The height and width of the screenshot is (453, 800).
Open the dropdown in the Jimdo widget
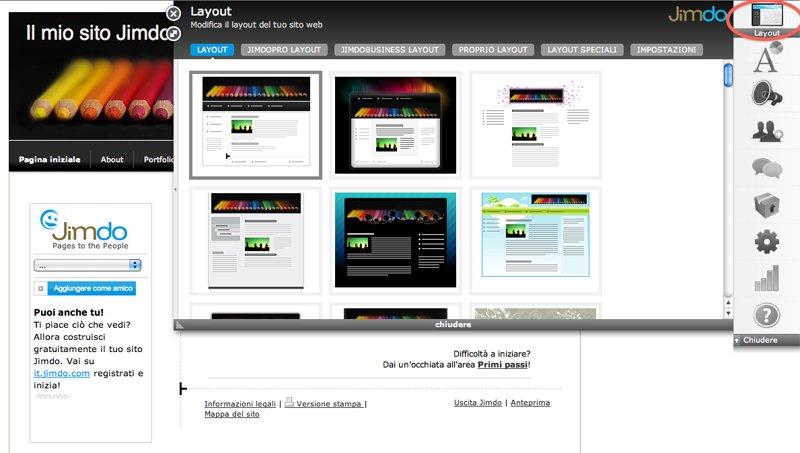pos(87,265)
